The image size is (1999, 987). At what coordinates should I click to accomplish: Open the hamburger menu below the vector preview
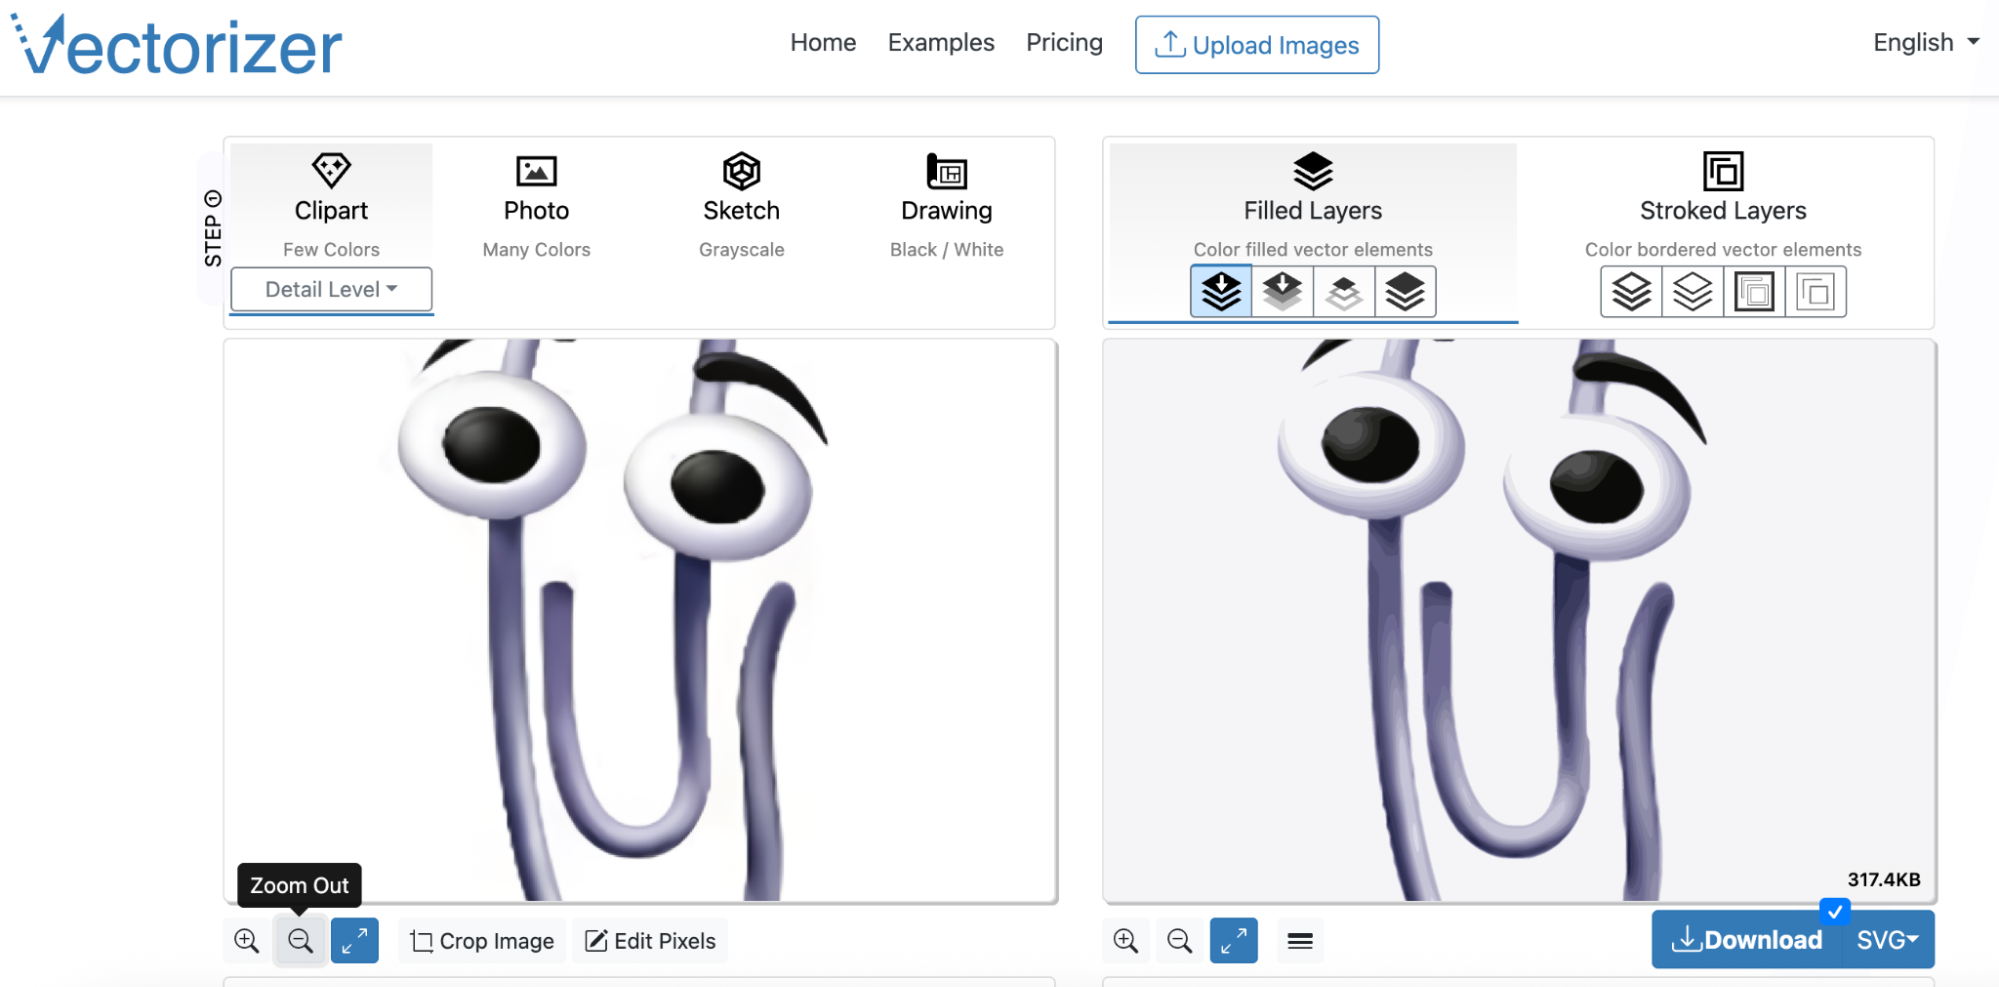tap(1300, 941)
